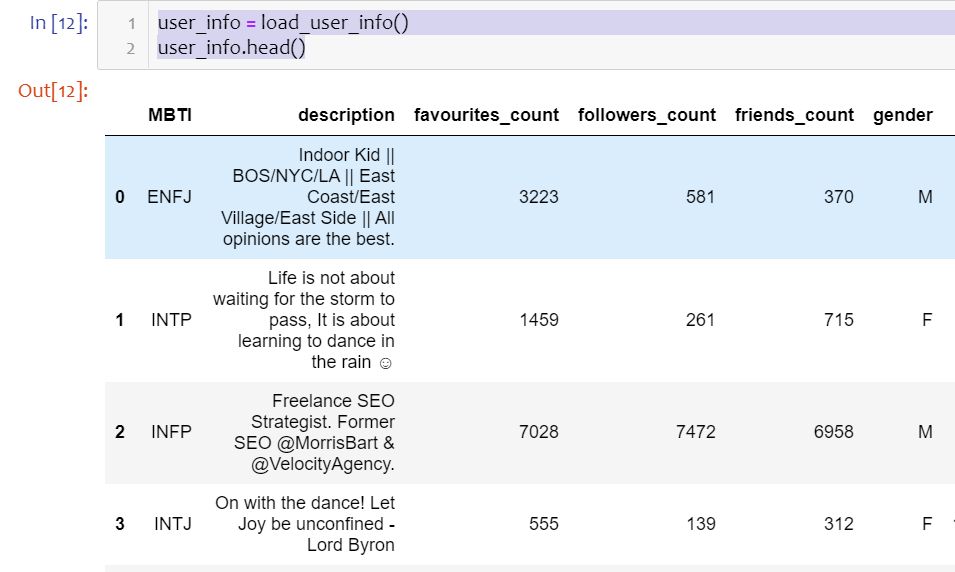Screen dimensions: 955x572
Task: Click the favourites_count column header
Action: pos(487,115)
